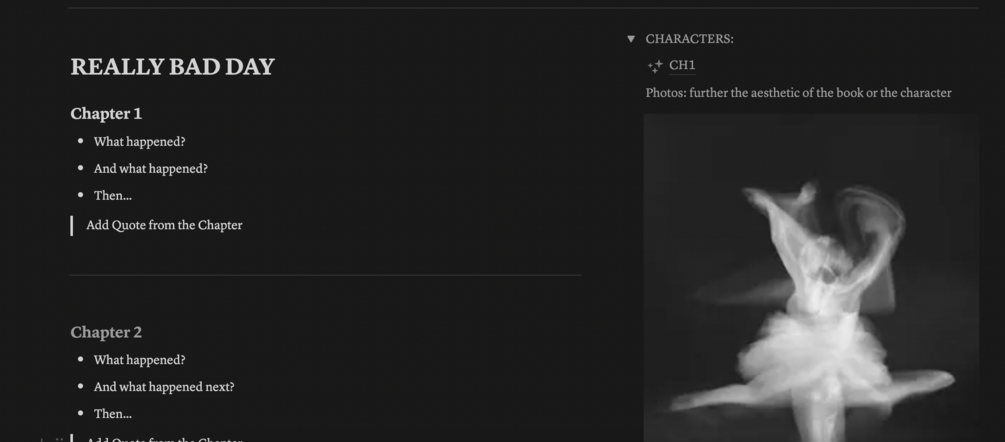Open the CH1 page link
This screenshot has width=1005, height=442.
click(682, 65)
